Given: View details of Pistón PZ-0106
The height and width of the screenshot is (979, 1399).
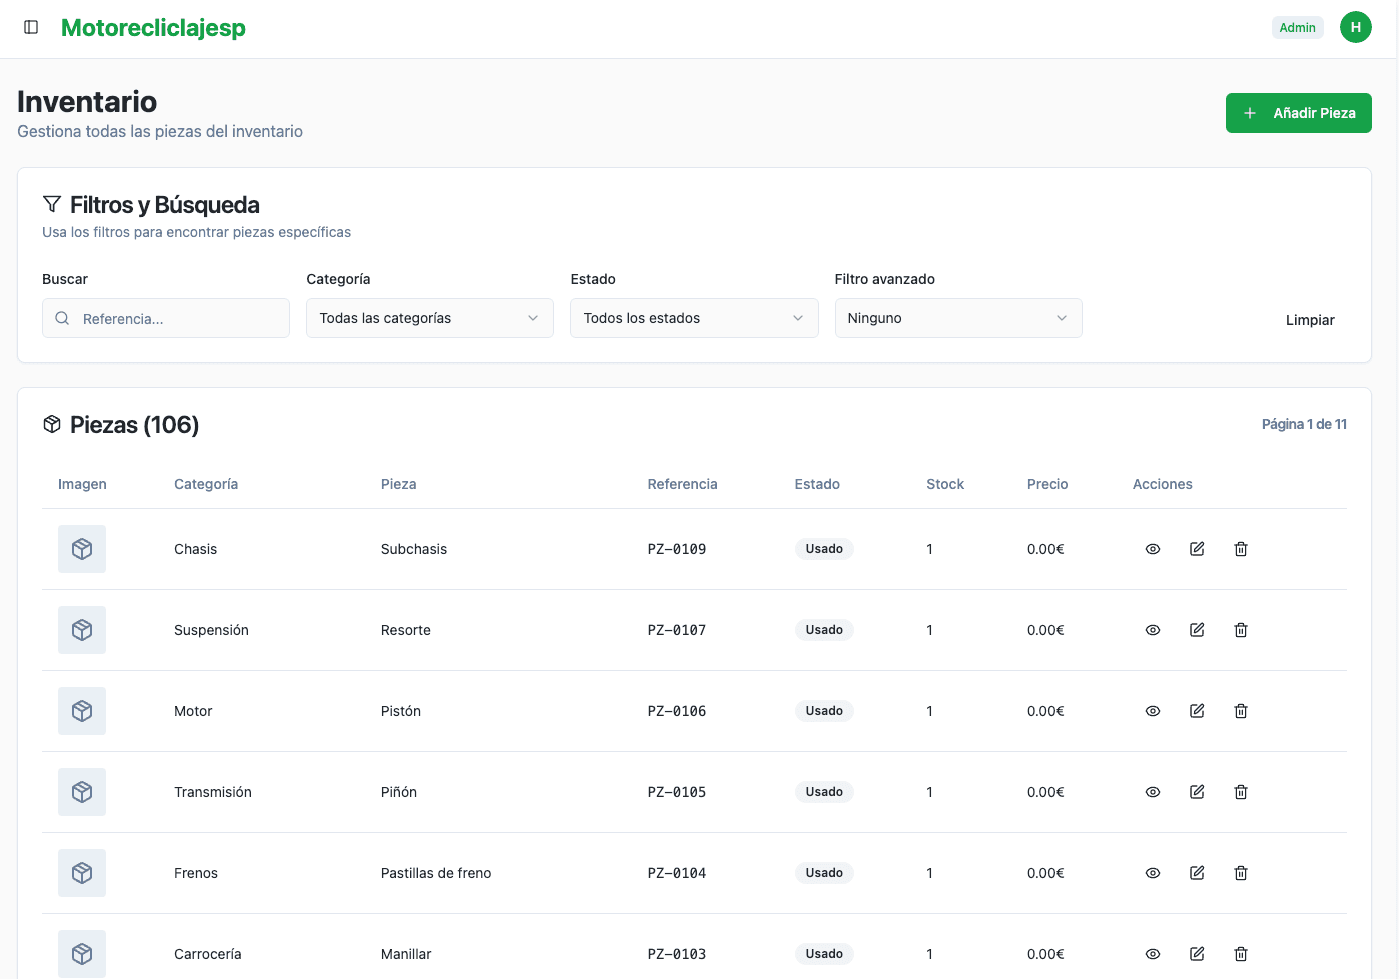Looking at the screenshot, I should [1153, 711].
